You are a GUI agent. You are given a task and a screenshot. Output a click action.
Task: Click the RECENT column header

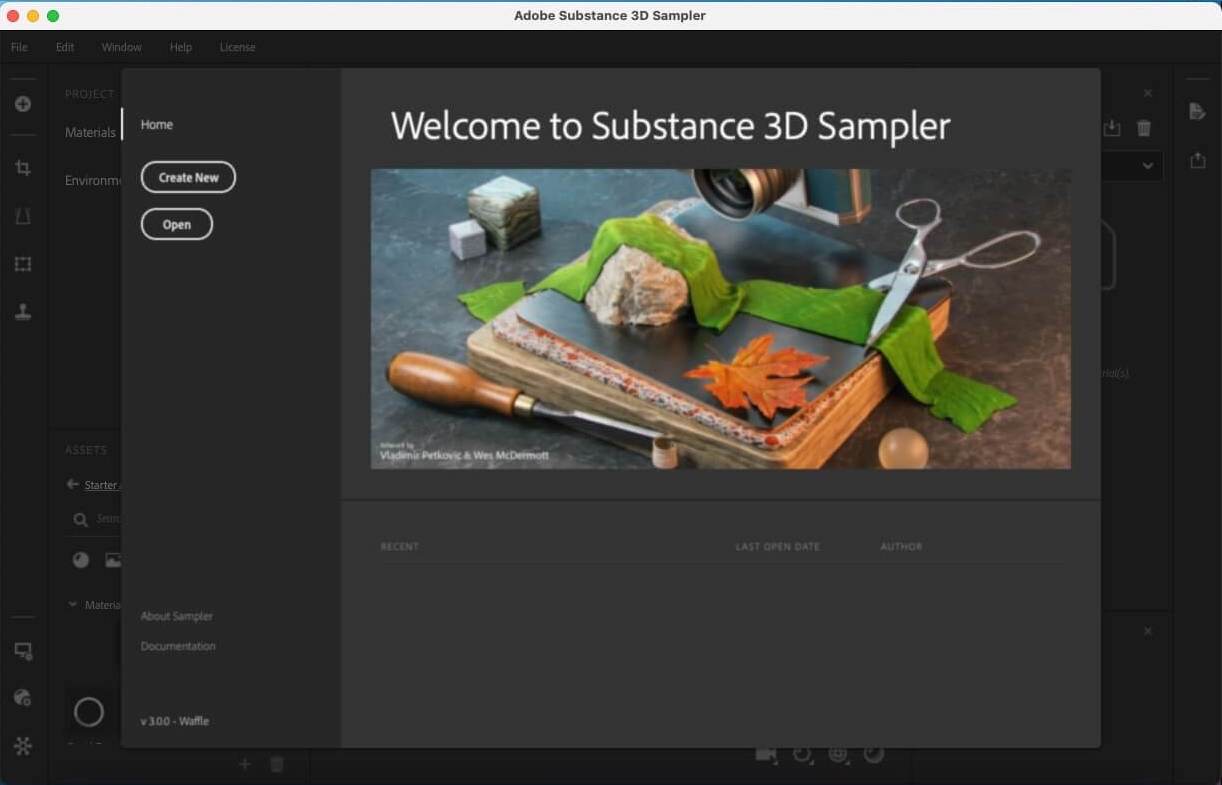(399, 546)
